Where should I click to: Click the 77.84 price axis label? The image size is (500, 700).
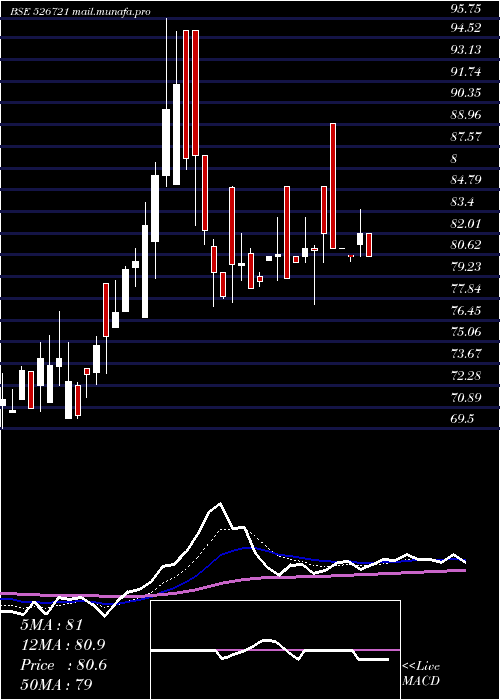466,288
